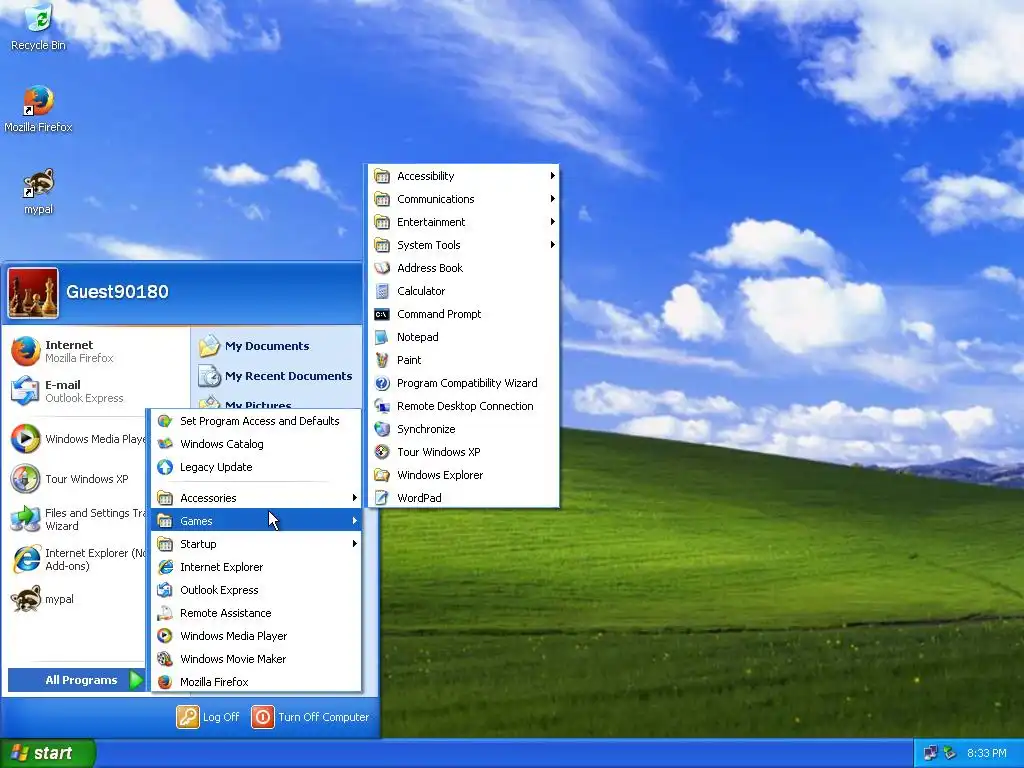Open the Mozilla Firefox desktop shortcut
1024x768 pixels.
[x=39, y=109]
